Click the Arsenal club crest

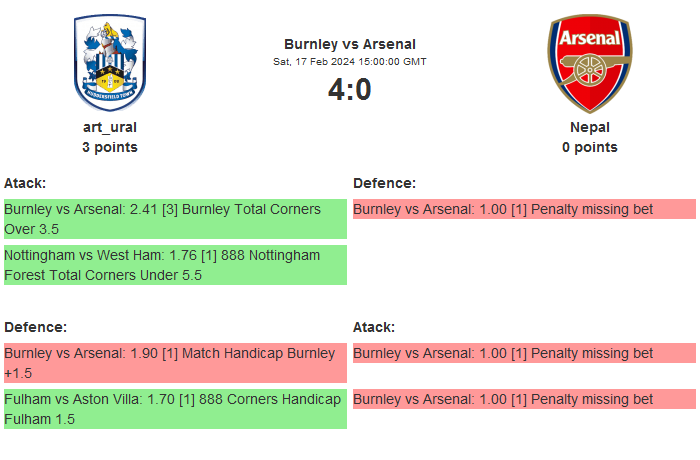point(589,62)
